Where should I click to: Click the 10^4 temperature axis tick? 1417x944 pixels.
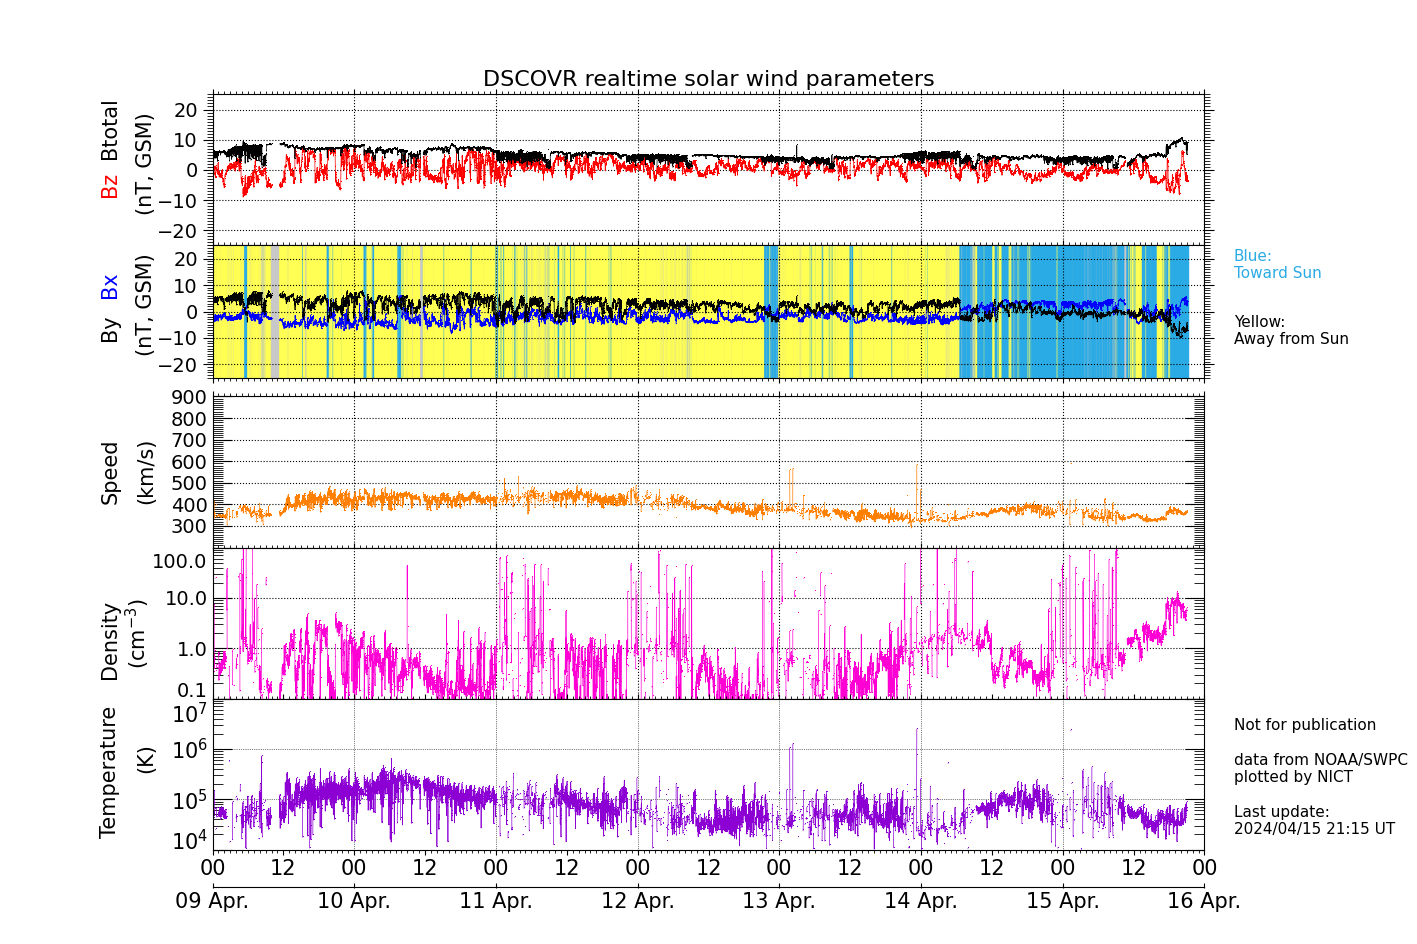point(190,840)
